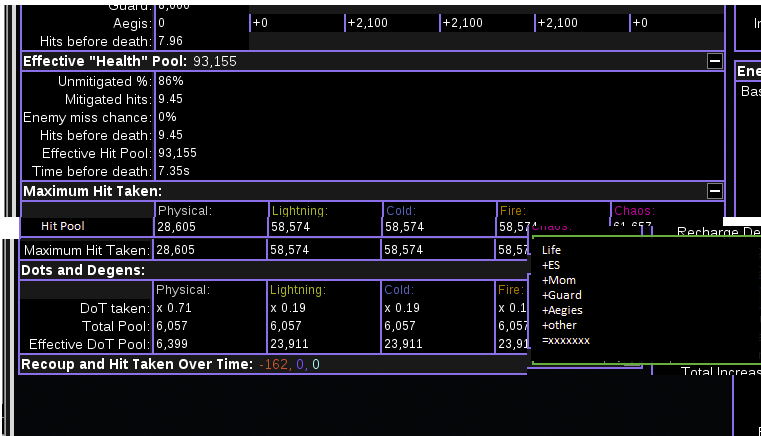This screenshot has width=761, height=436.
Task: Click the Effective Hit Pool label
Action: point(97,153)
